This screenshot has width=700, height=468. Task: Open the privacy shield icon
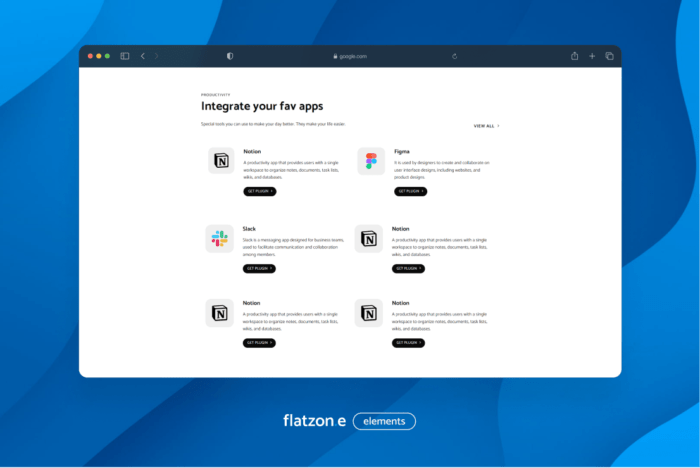click(x=230, y=56)
